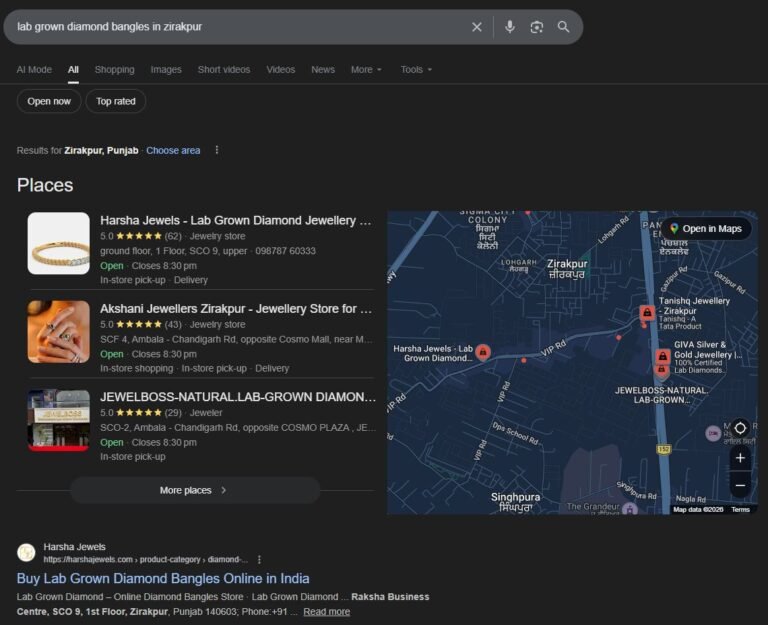This screenshot has width=768, height=625.
Task: Open the Images tab
Action: point(166,70)
